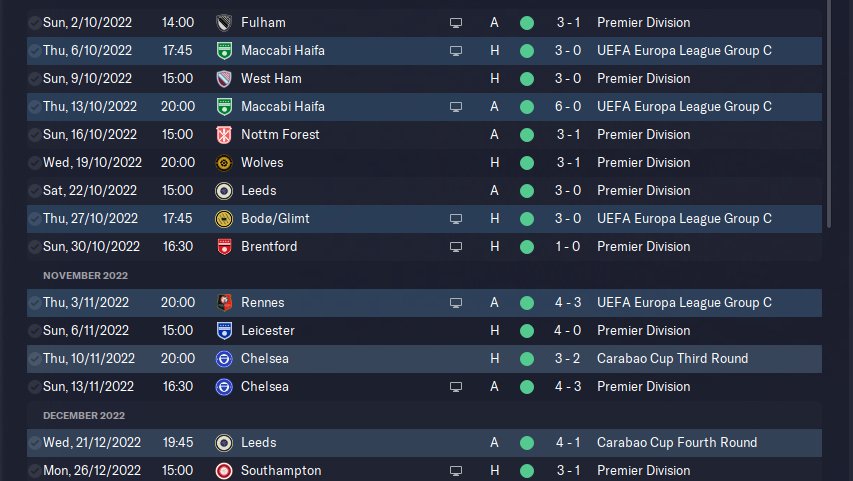Click the Southampton club badge
The width and height of the screenshot is (853, 481).
(x=224, y=470)
